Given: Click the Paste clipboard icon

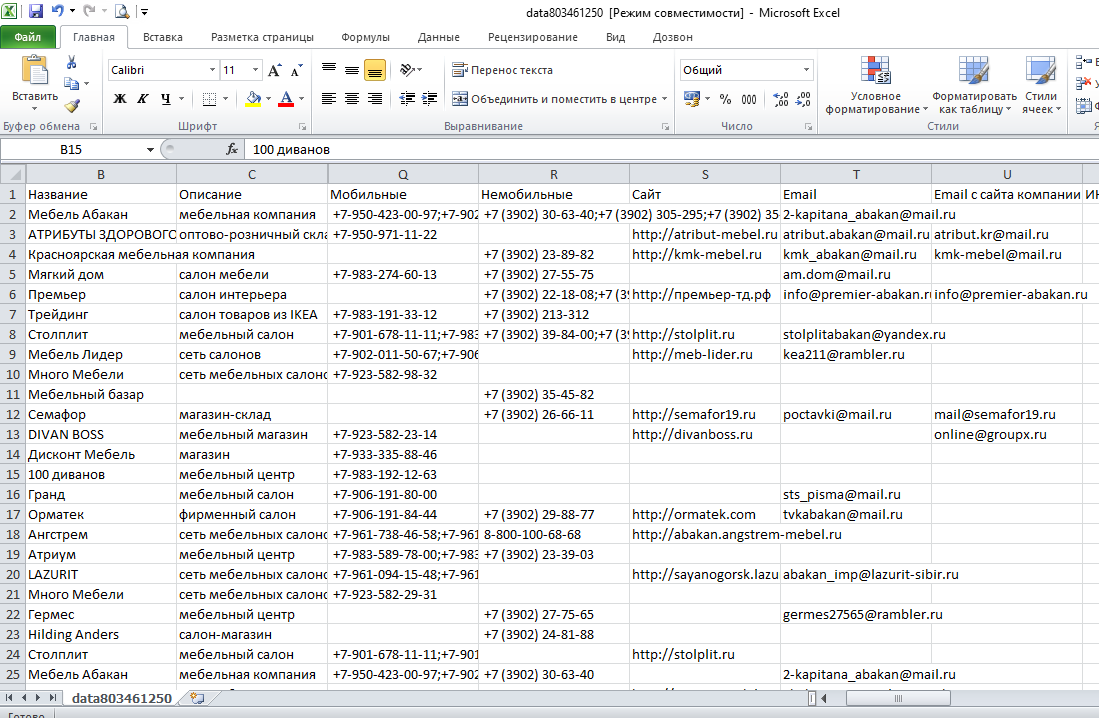Looking at the screenshot, I should 35,71.
